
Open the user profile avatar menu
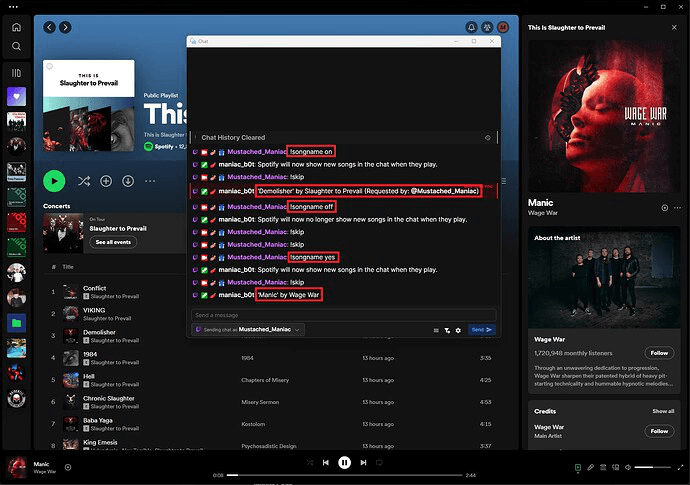503,27
